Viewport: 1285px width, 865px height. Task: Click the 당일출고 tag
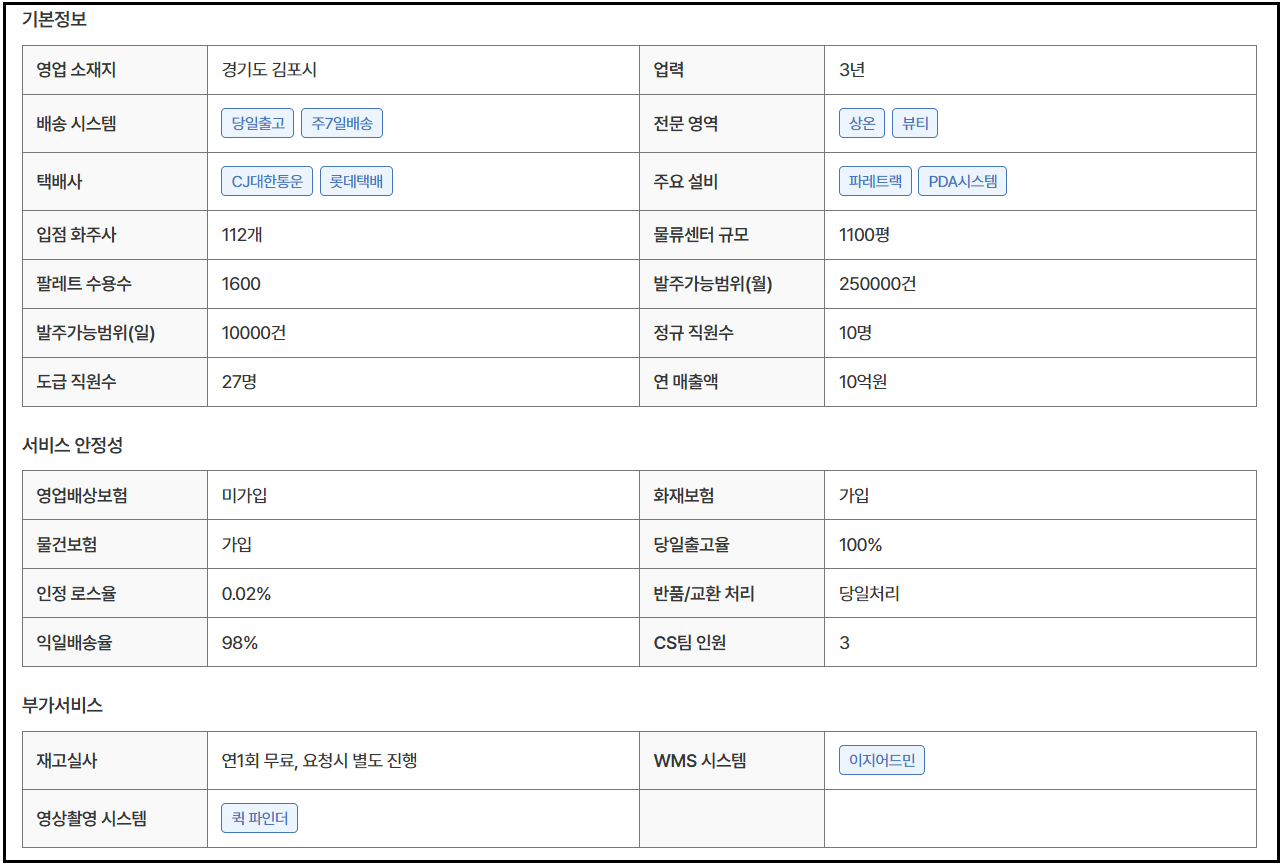coord(258,123)
